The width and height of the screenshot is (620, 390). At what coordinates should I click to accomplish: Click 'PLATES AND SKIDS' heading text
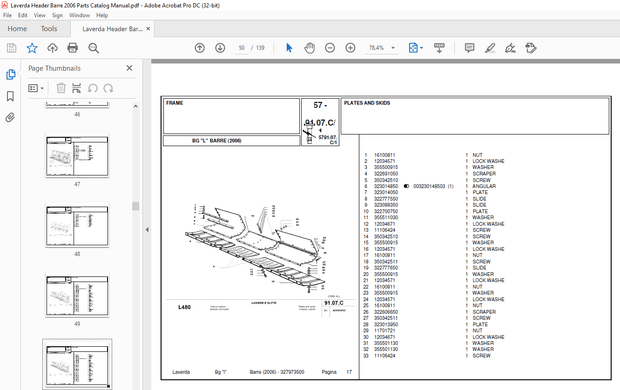pos(367,103)
